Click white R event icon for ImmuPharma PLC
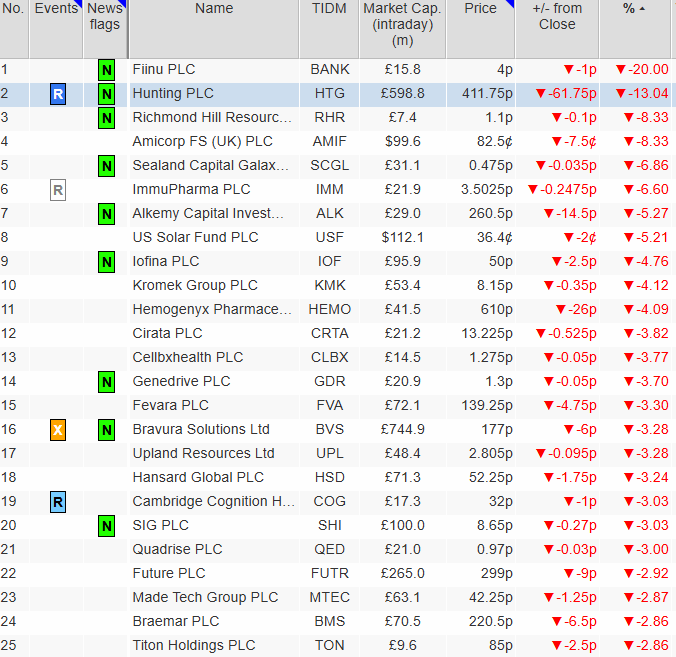Image resolution: width=676 pixels, height=657 pixels. tap(58, 190)
